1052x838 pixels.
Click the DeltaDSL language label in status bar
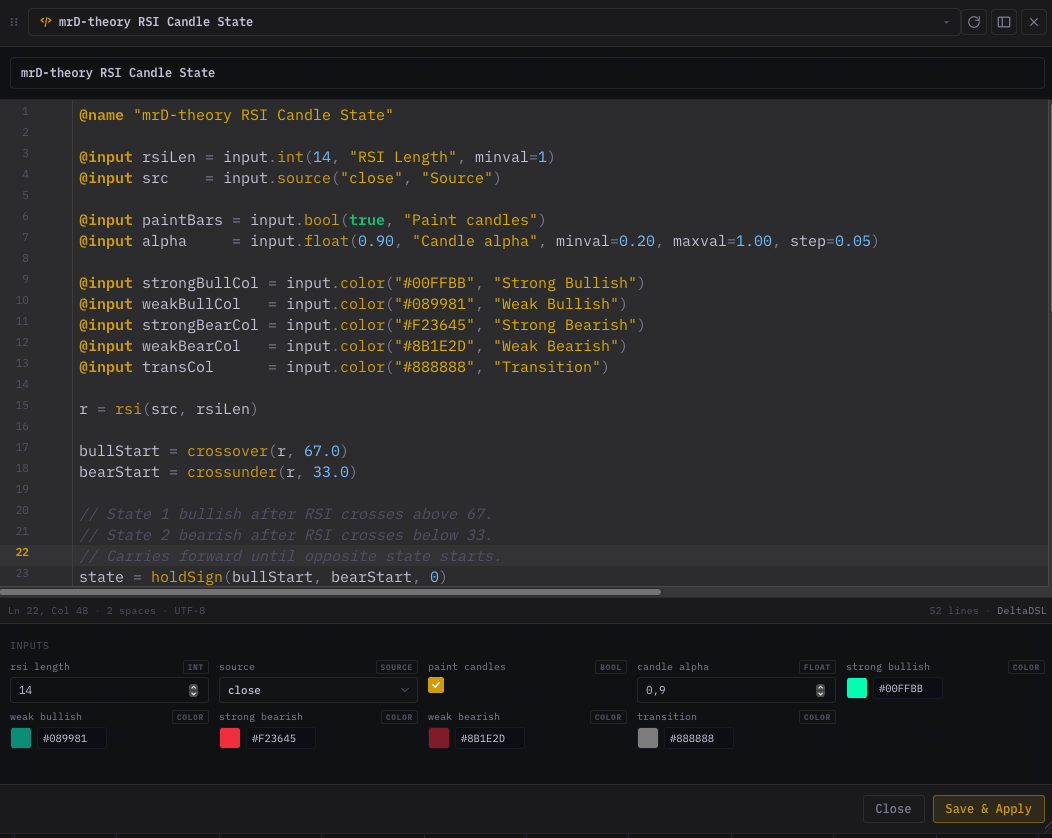tap(1021, 611)
